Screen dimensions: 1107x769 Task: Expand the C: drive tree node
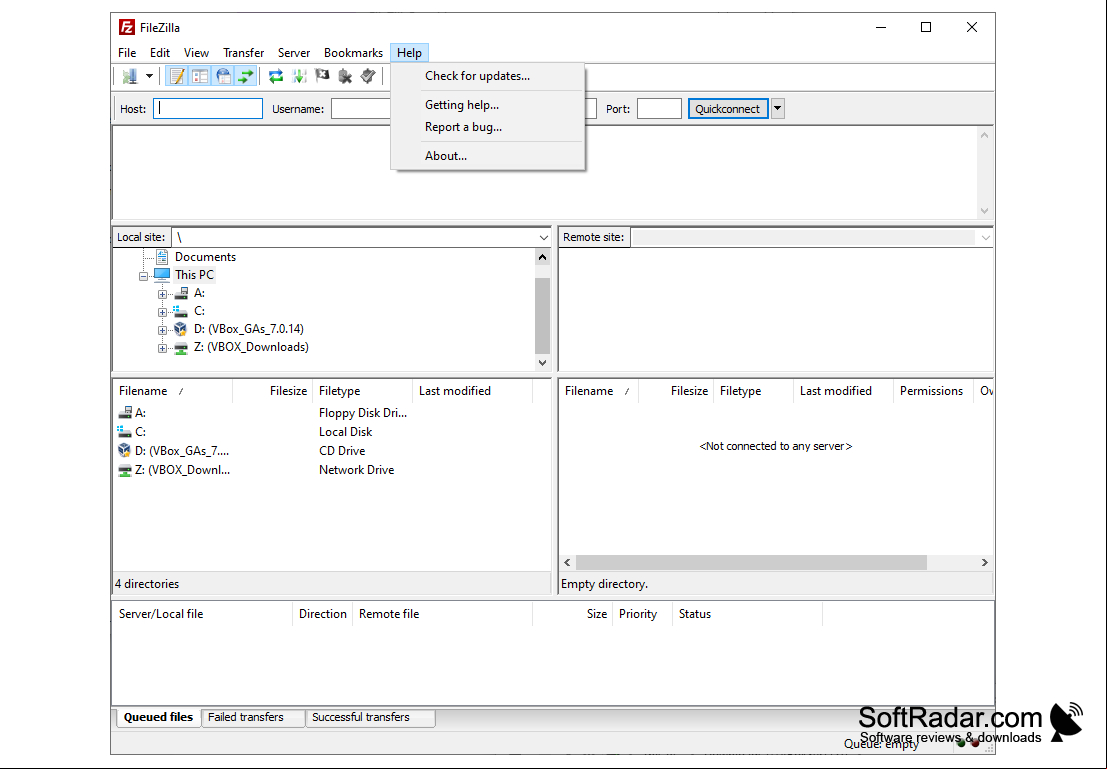point(162,312)
